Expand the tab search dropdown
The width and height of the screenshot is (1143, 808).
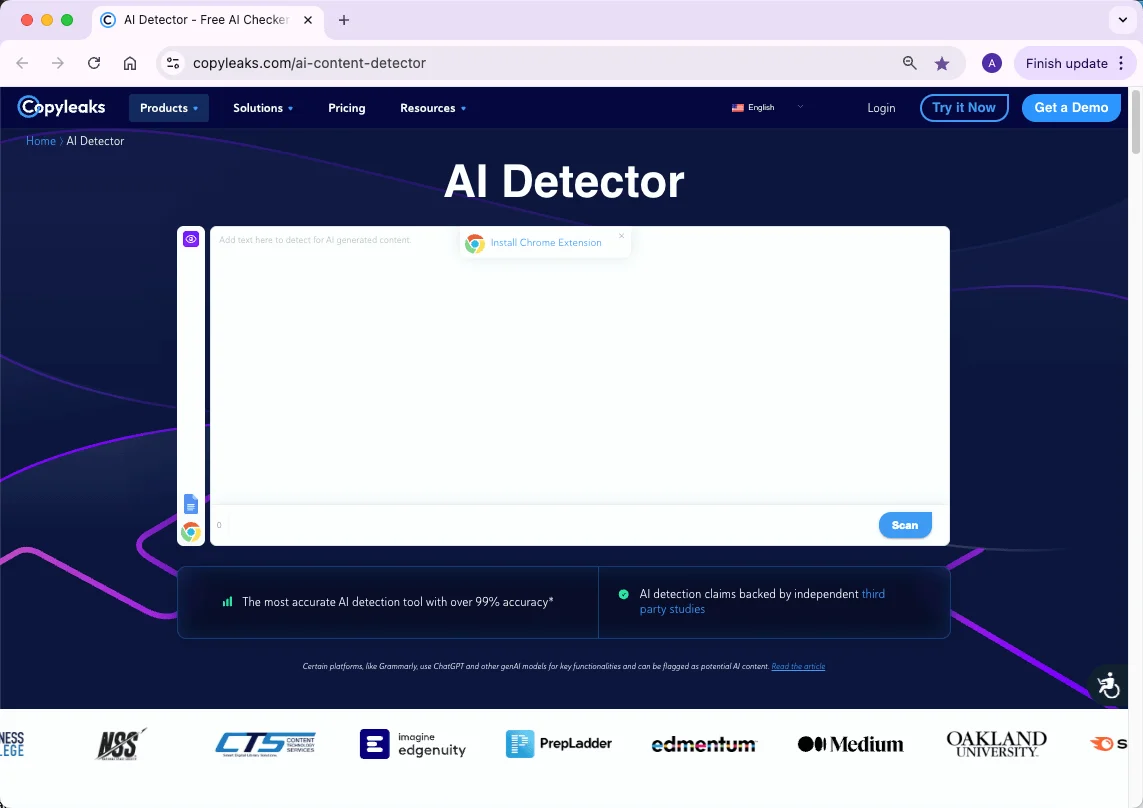click(x=1123, y=20)
